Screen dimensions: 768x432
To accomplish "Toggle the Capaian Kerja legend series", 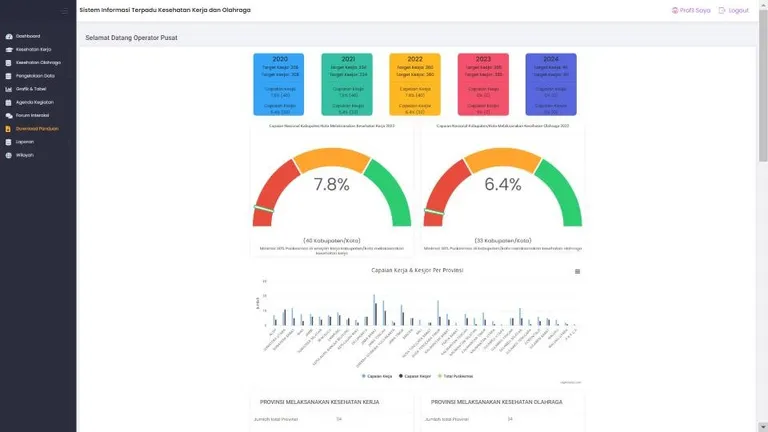I will pos(377,376).
